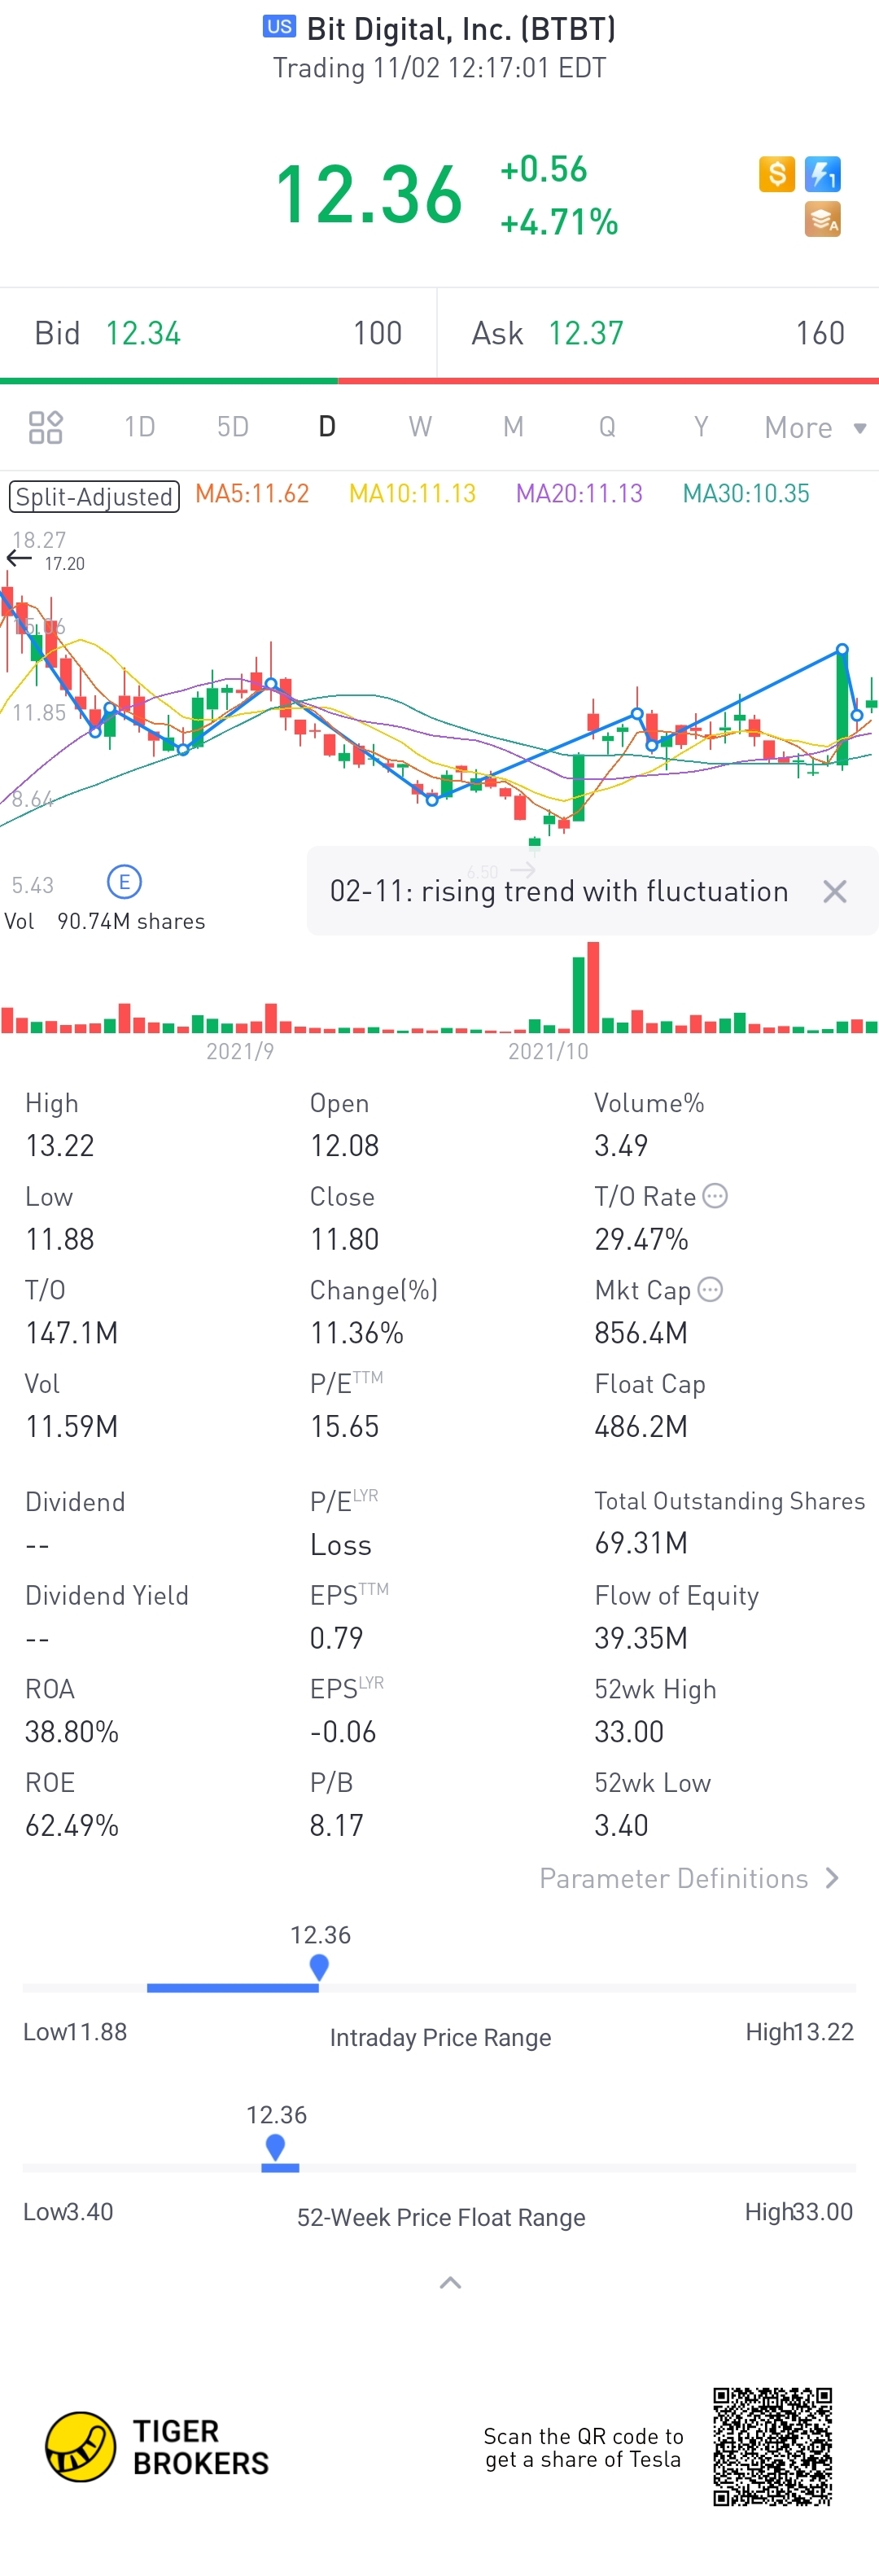Close the rising trend notification
This screenshot has height=2576, width=879.
point(834,891)
